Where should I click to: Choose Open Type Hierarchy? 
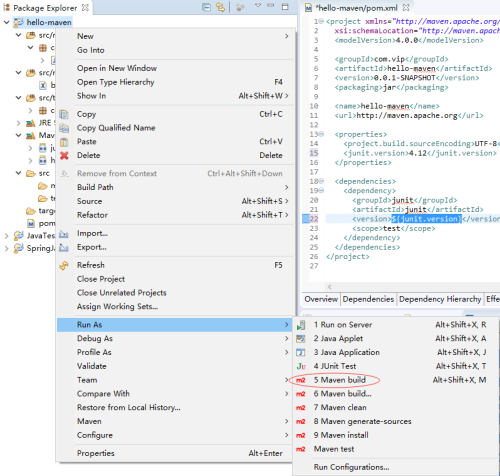(175, 82)
